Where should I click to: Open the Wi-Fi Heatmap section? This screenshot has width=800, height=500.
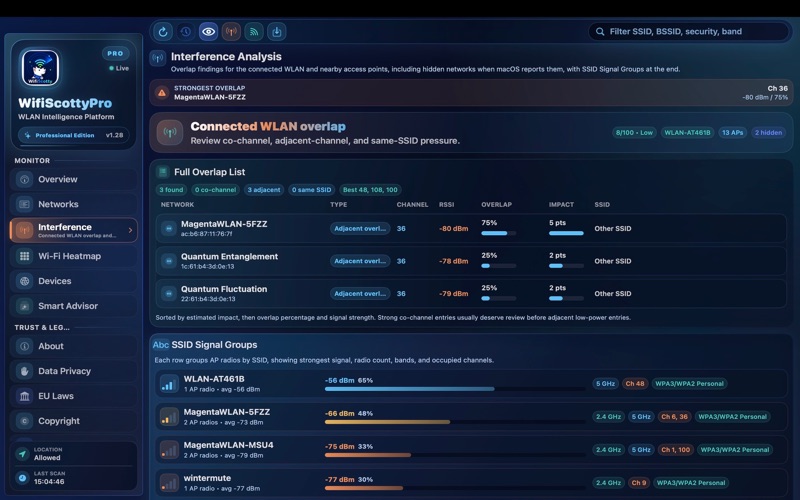click(x=73, y=256)
